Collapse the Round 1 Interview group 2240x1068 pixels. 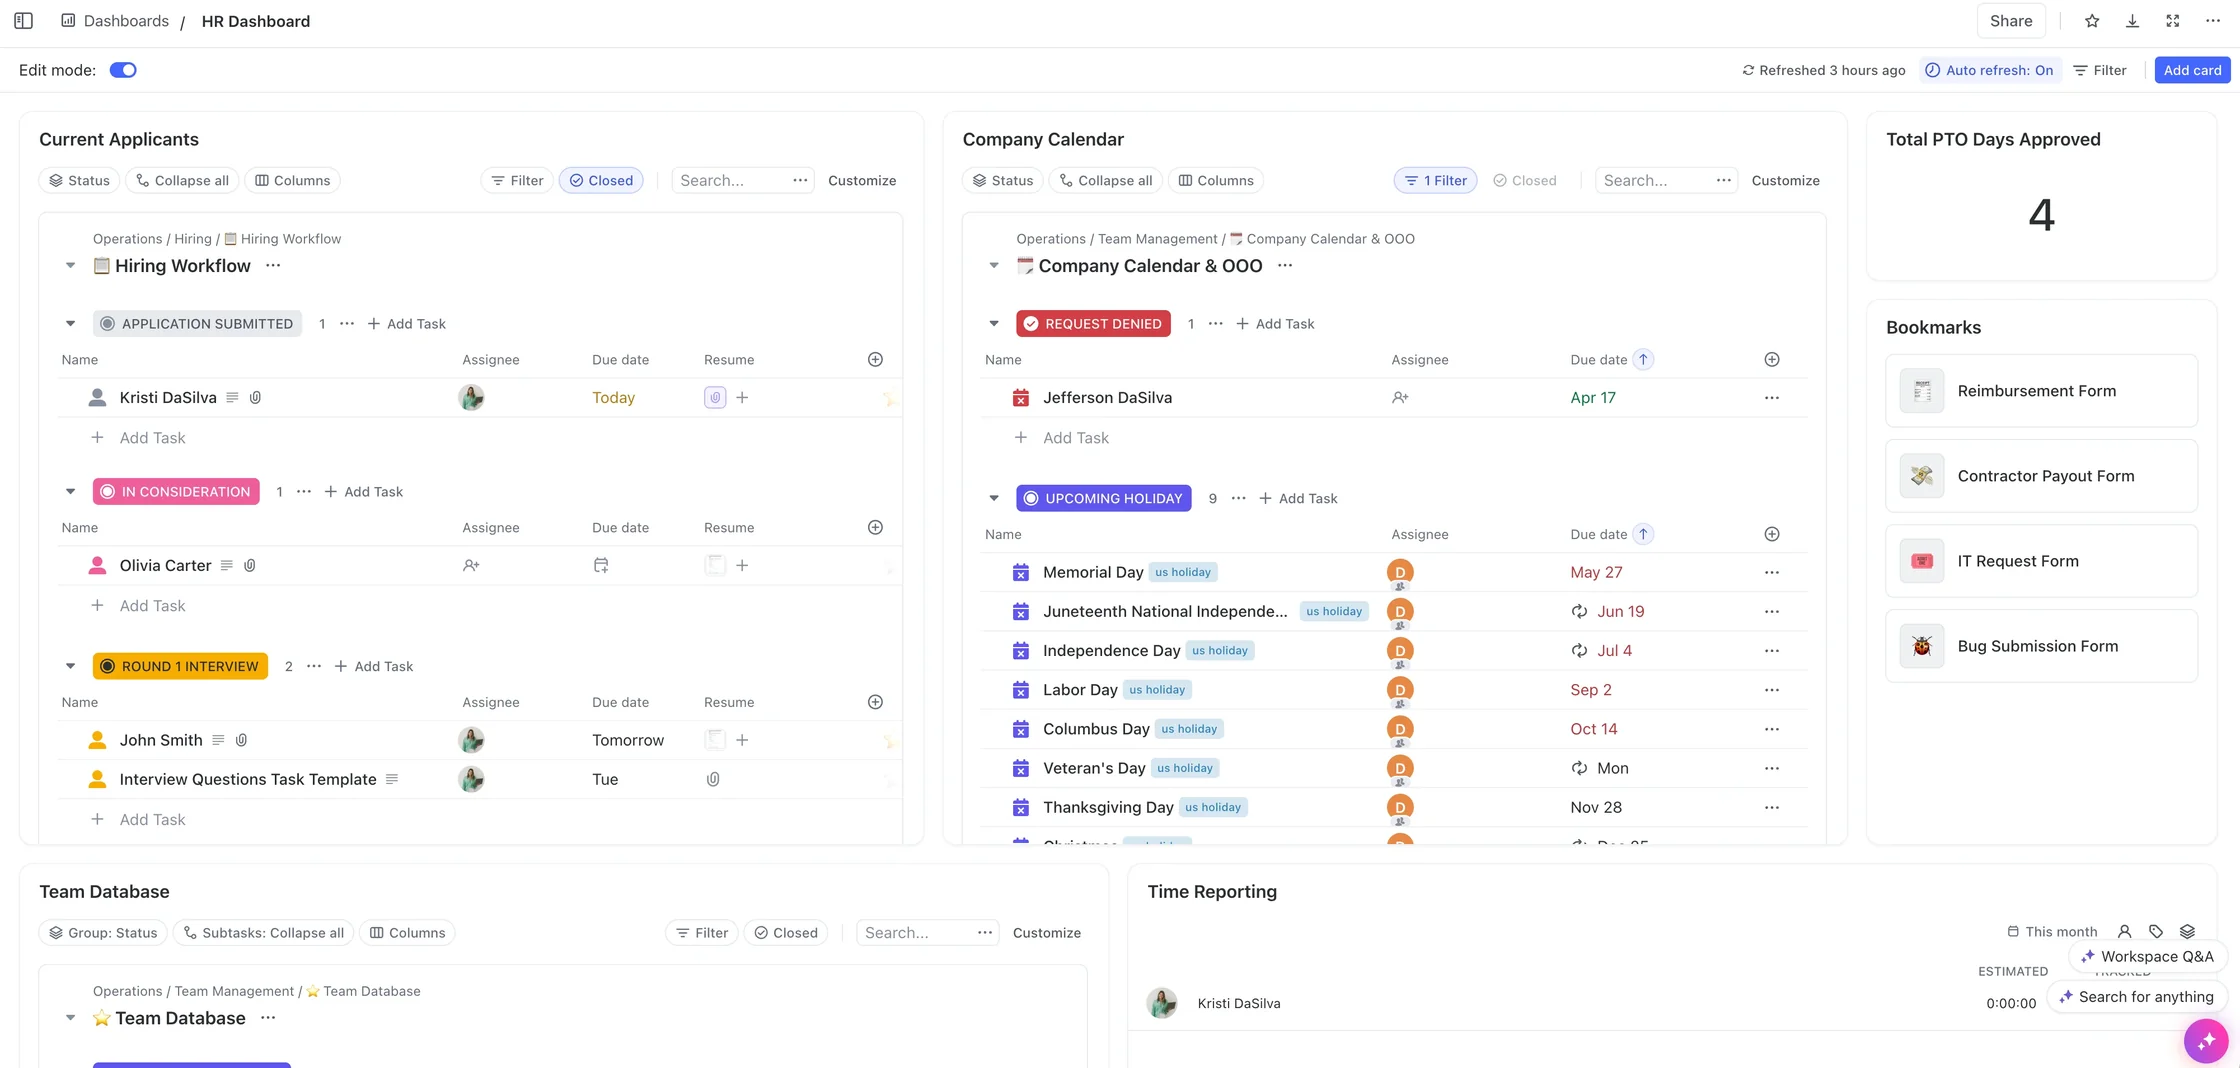pyautogui.click(x=70, y=667)
